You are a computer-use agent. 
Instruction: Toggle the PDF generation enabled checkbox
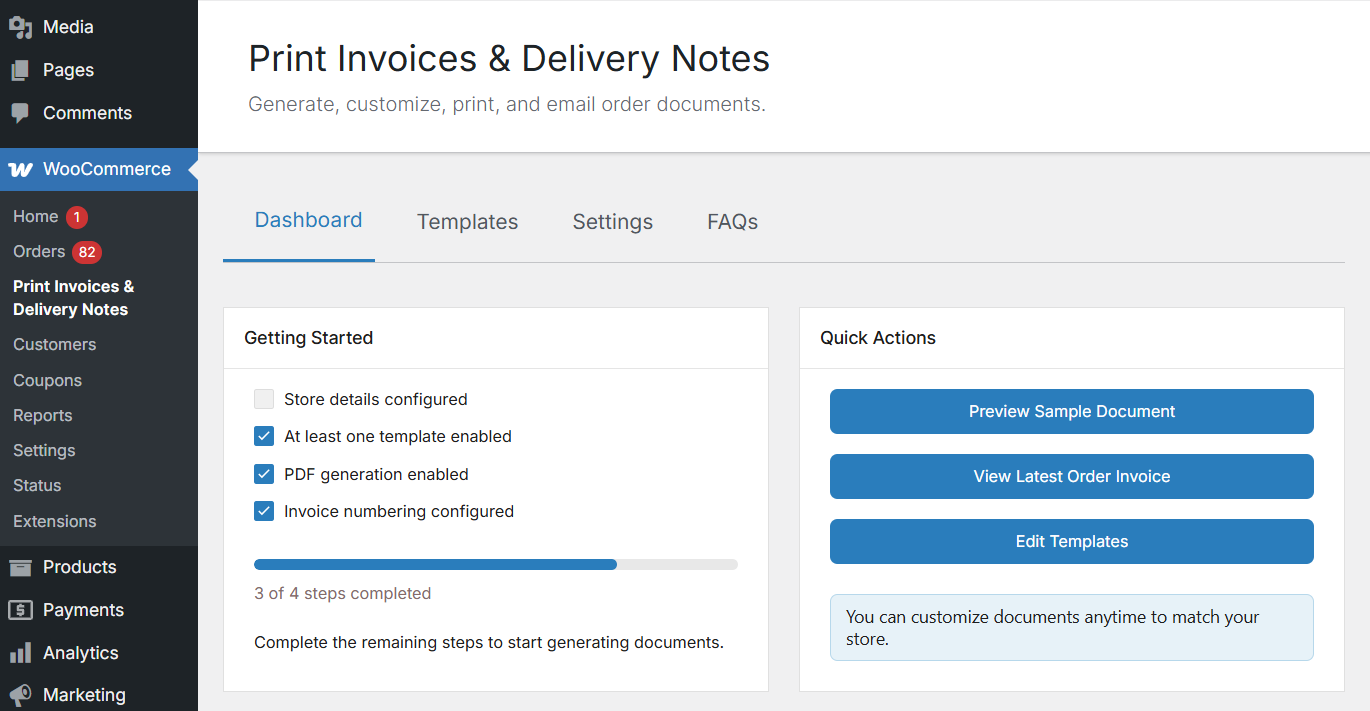[x=264, y=474]
